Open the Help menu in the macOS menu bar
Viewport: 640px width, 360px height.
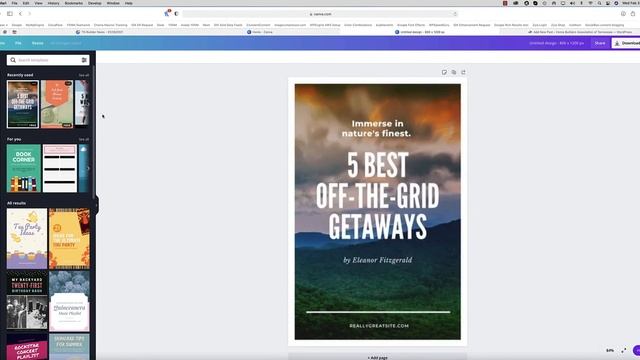pos(129,3)
